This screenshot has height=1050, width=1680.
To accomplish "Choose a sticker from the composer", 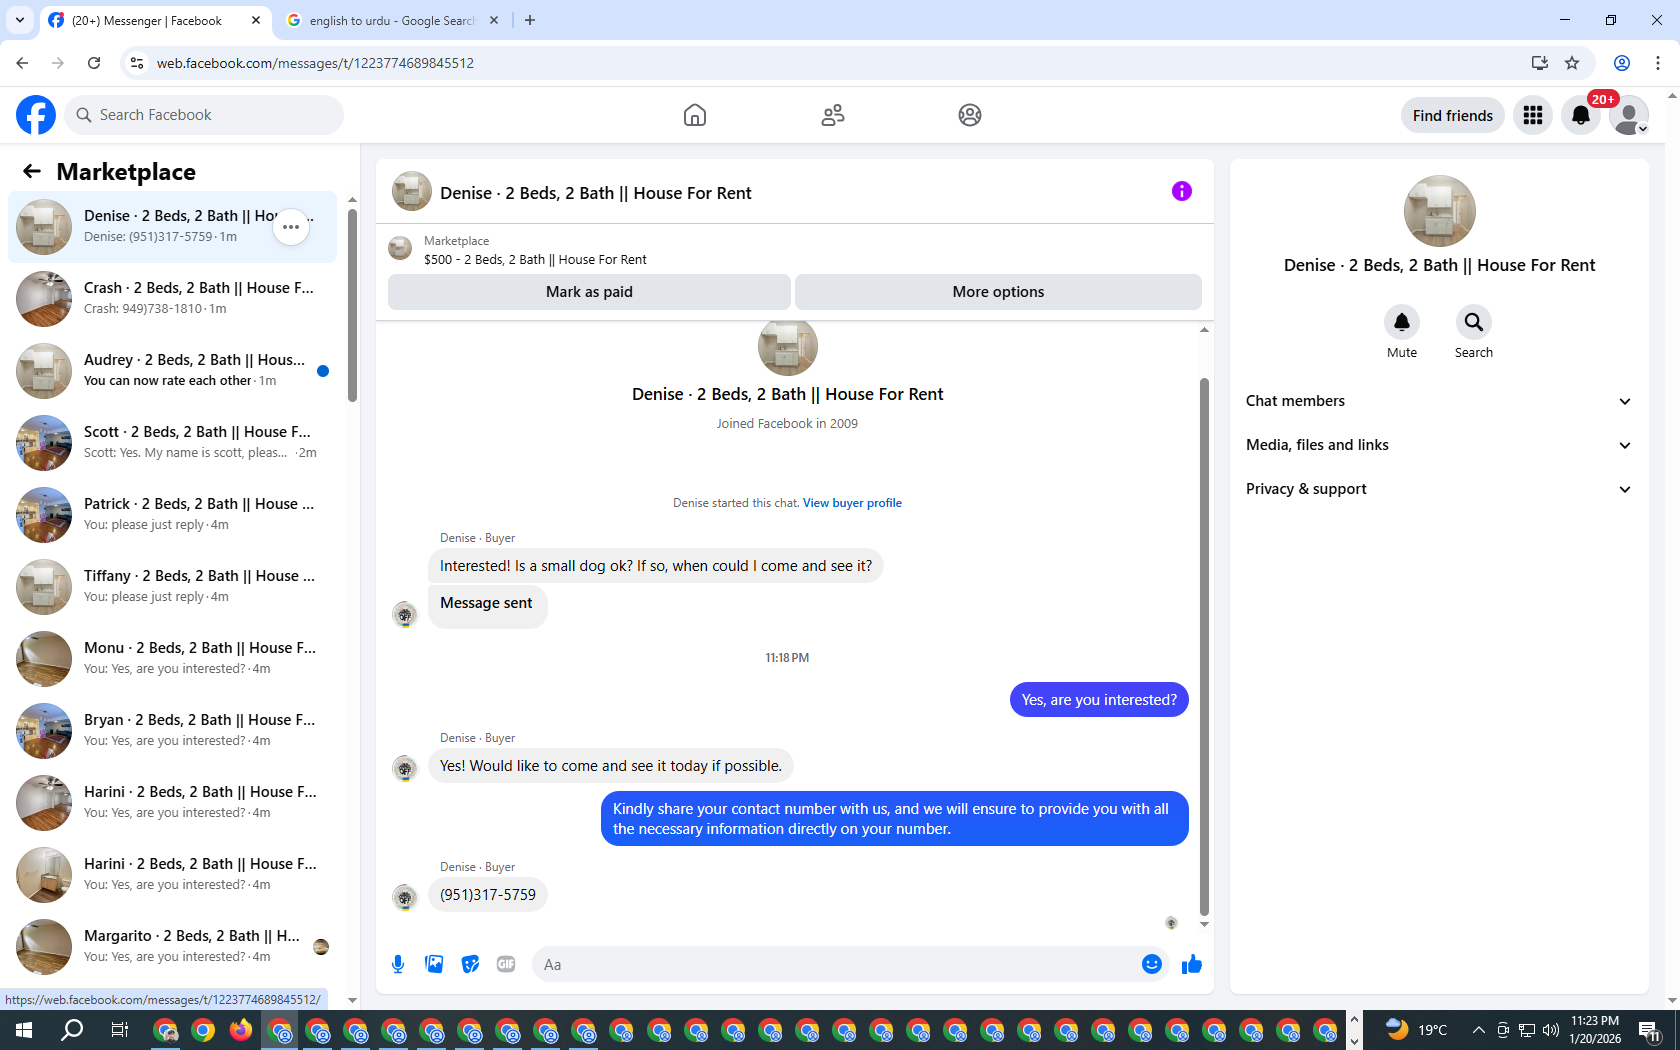I will [x=470, y=964].
